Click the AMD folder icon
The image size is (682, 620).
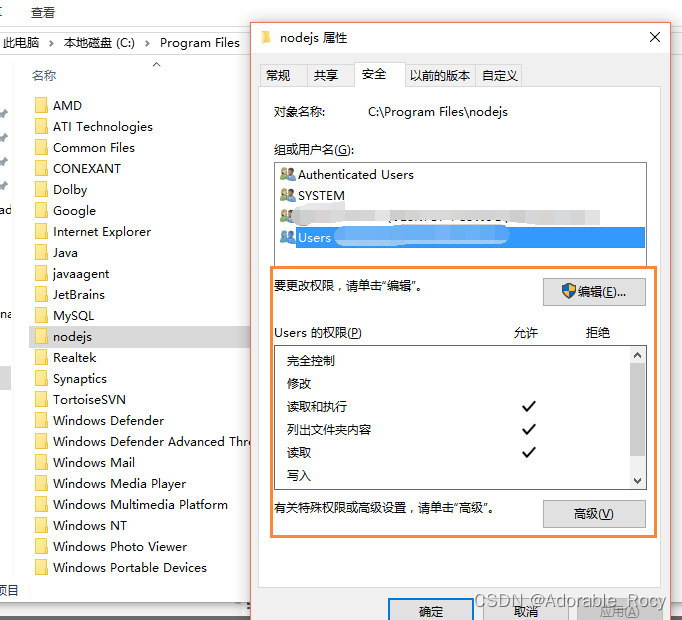click(41, 105)
